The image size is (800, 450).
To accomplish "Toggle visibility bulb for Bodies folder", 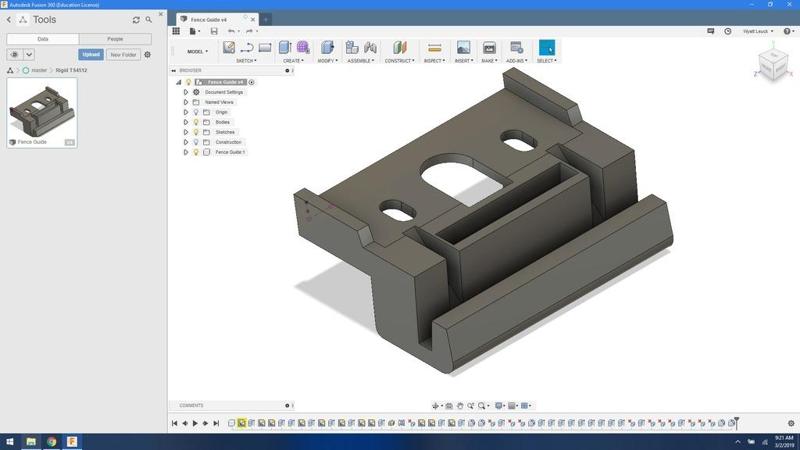I will click(x=195, y=122).
